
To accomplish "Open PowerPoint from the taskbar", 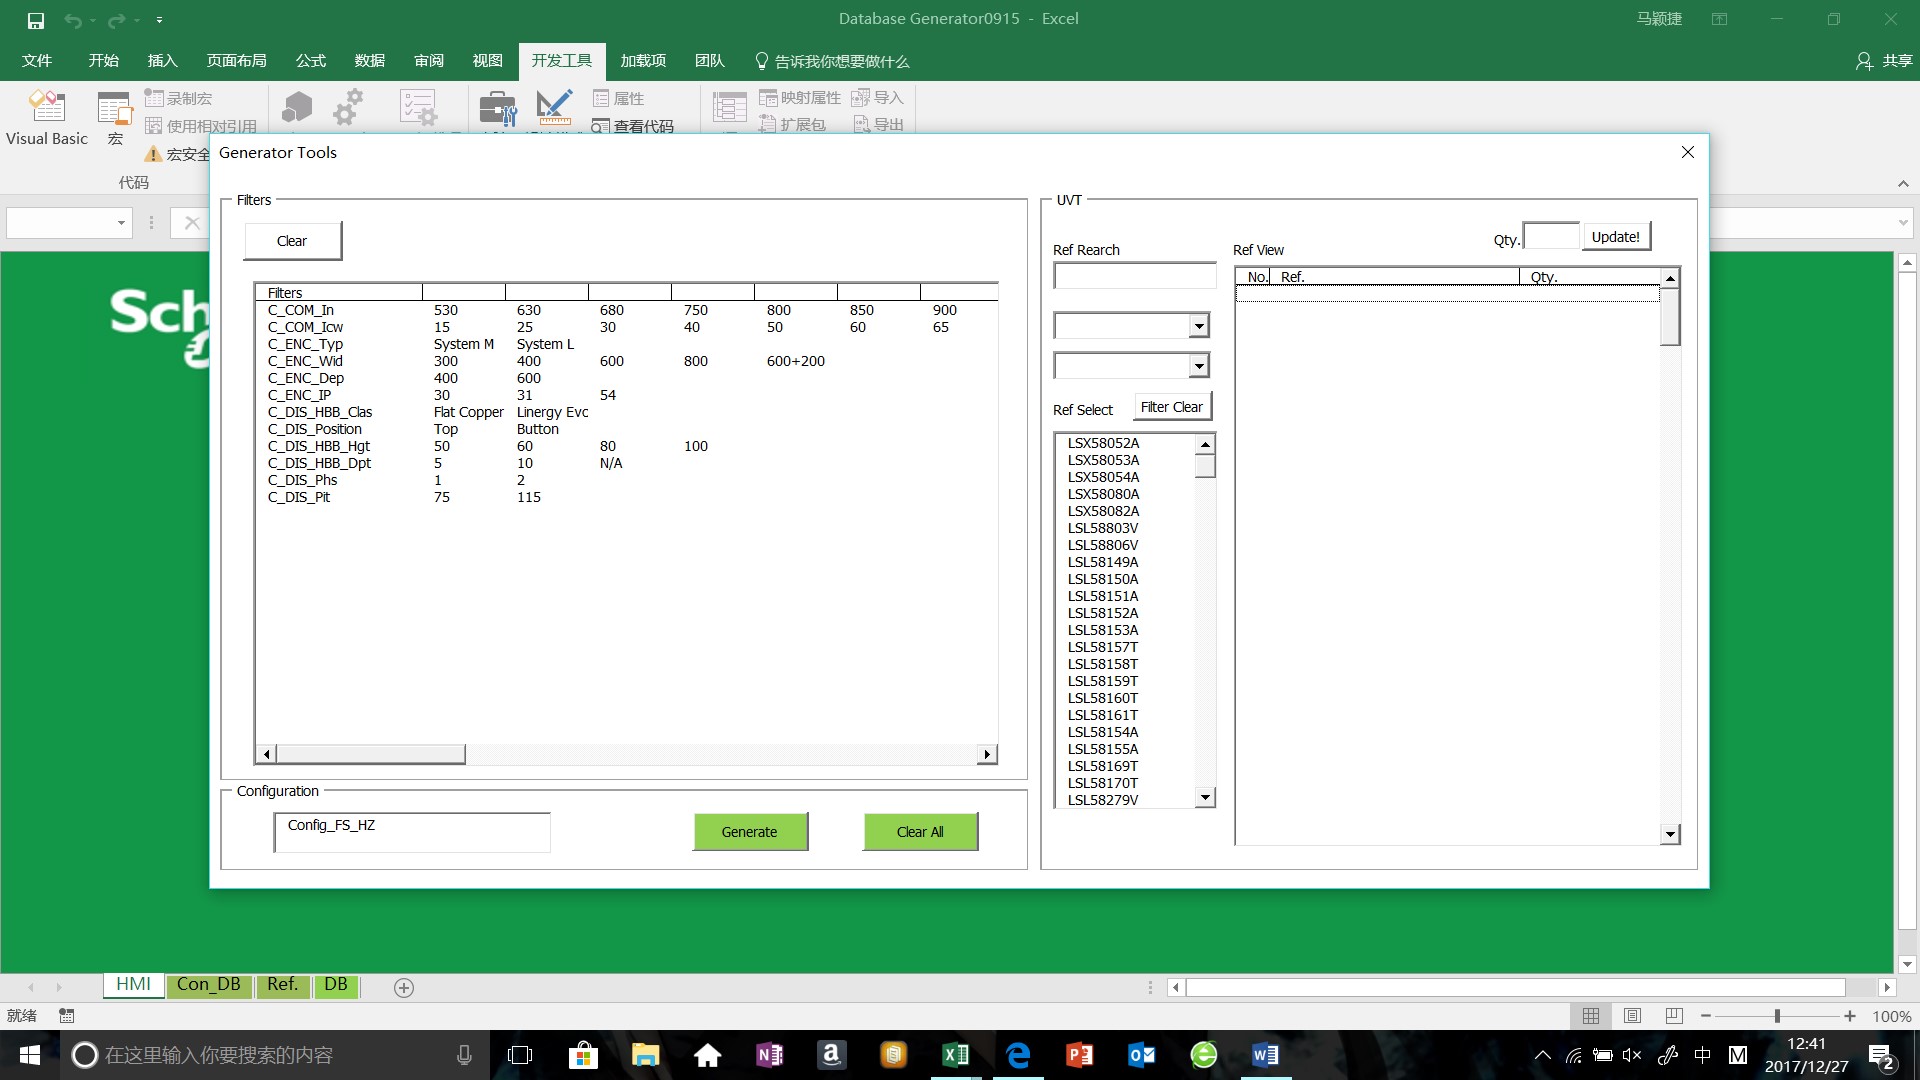I will (1079, 1055).
